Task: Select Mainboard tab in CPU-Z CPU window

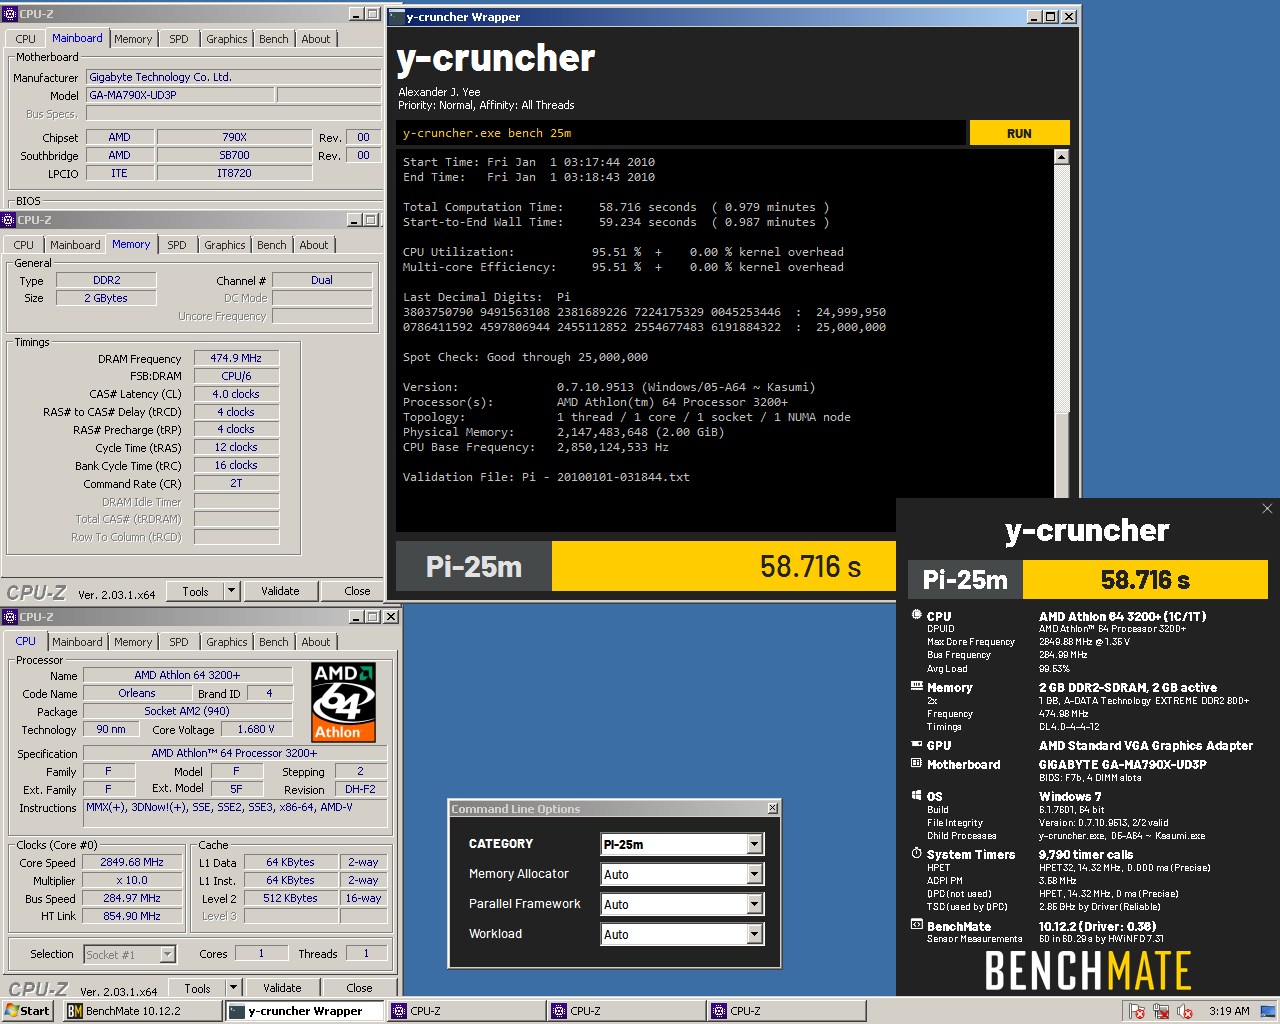Action: coord(77,642)
